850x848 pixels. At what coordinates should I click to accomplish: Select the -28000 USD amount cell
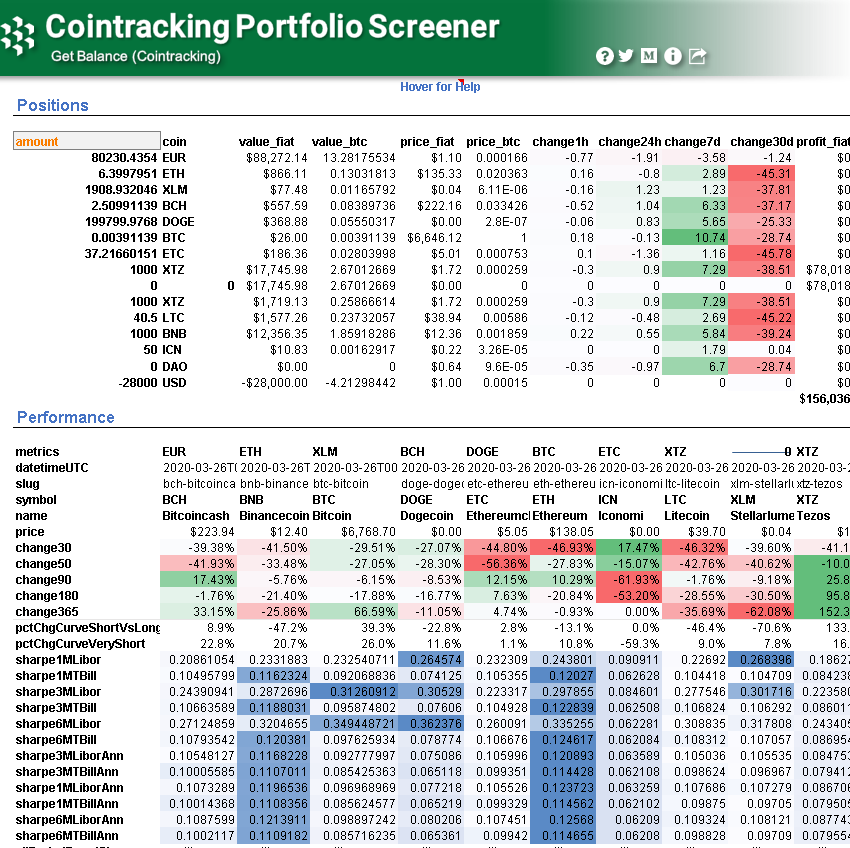point(138,383)
